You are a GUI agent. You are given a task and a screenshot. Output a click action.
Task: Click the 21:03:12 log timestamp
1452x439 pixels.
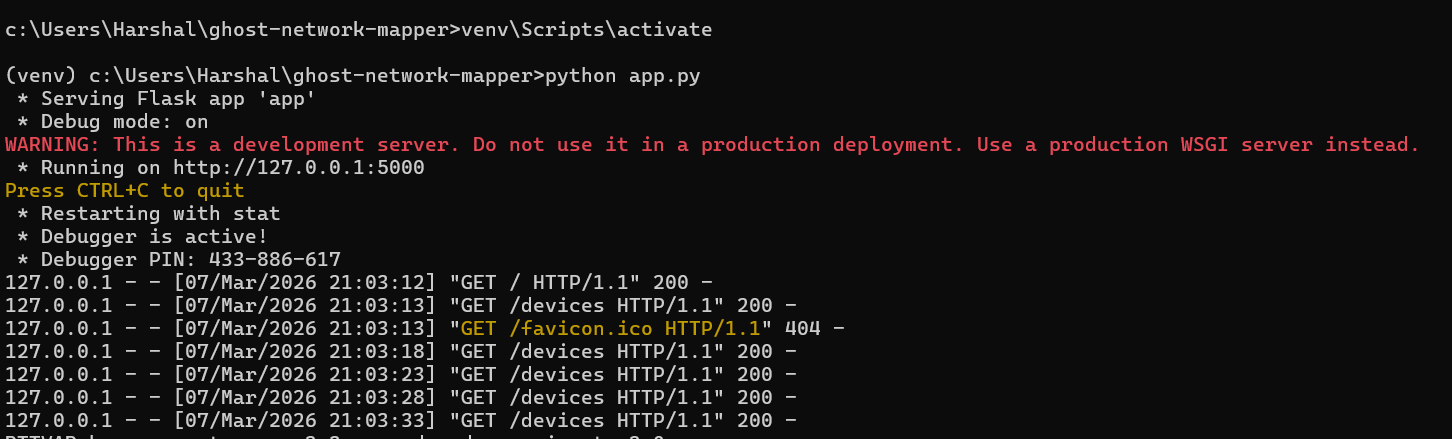pyautogui.click(x=382, y=282)
